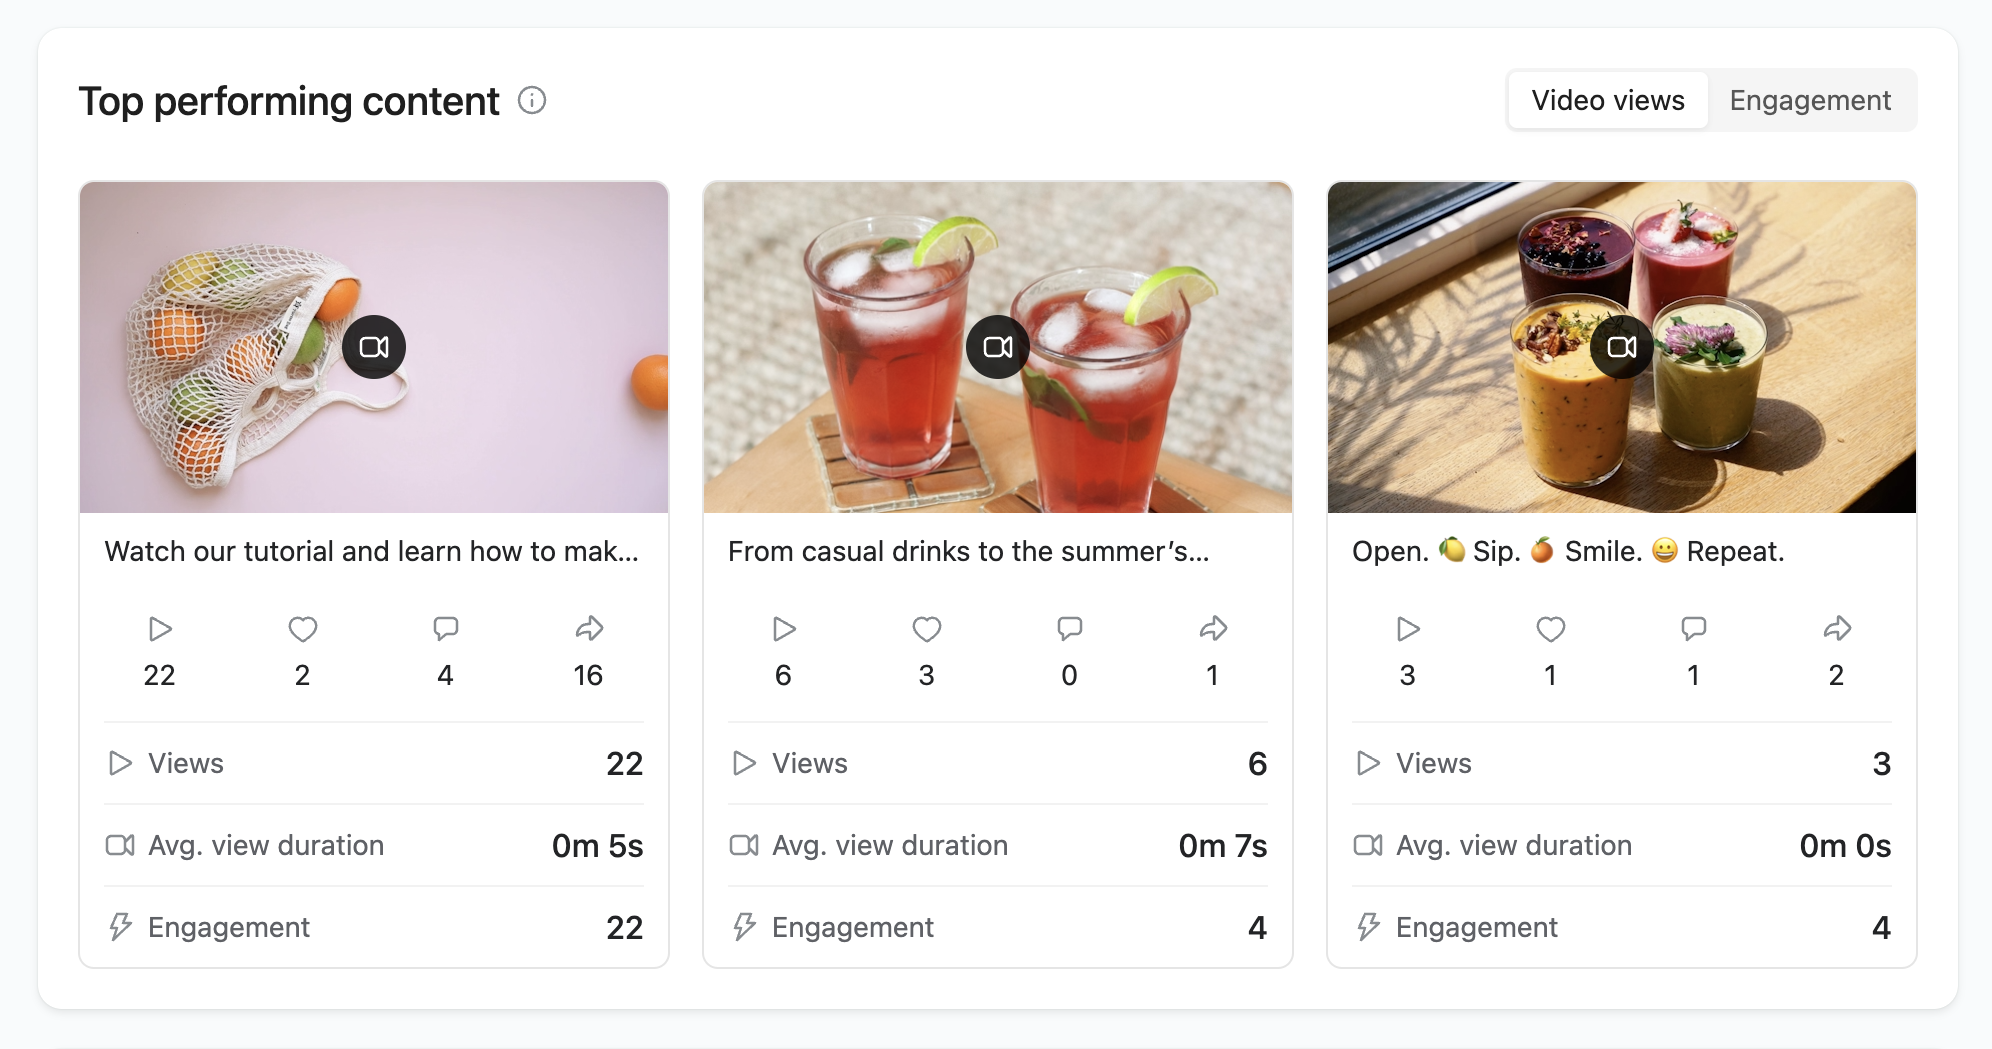This screenshot has width=1992, height=1049.
Task: Click Avg. view duration row showing 0m 7s
Action: pos(997,846)
